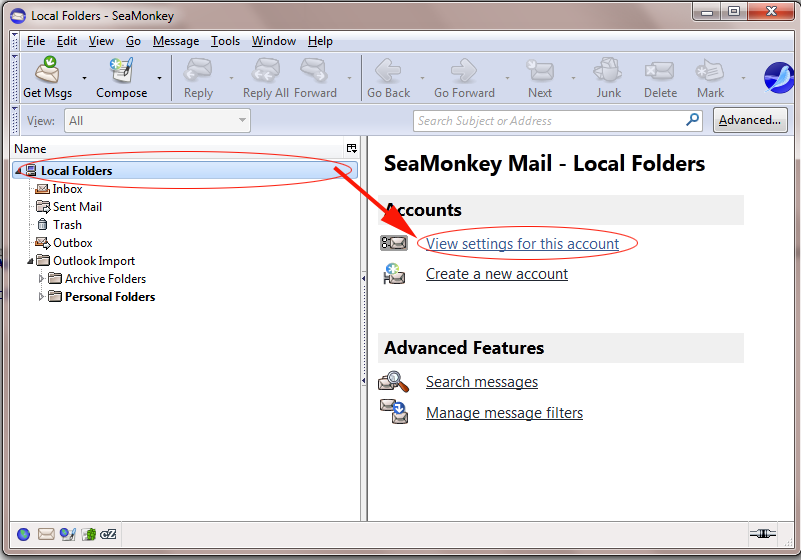Viewport: 801px width, 560px height.
Task: Click the SeaMonkey throbber logo
Action: (779, 78)
